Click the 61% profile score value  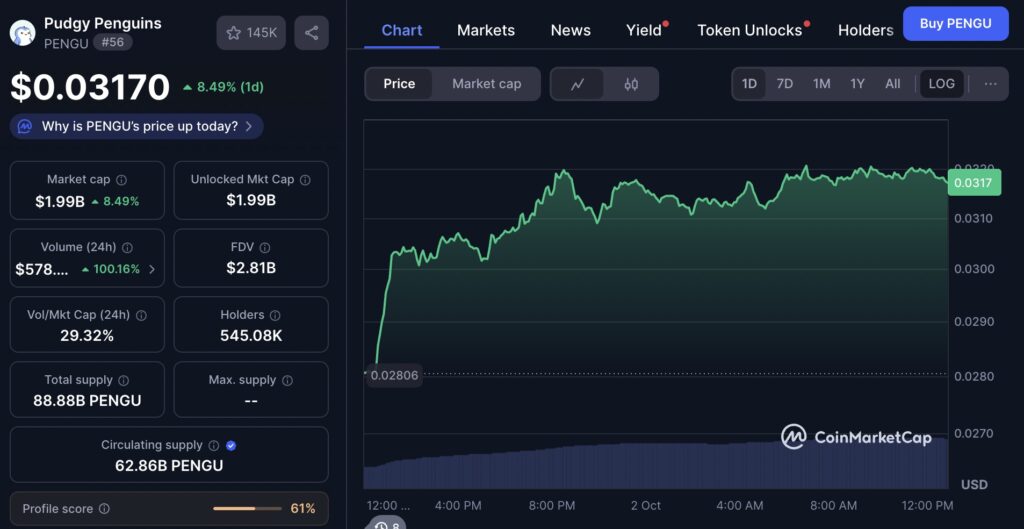(303, 509)
